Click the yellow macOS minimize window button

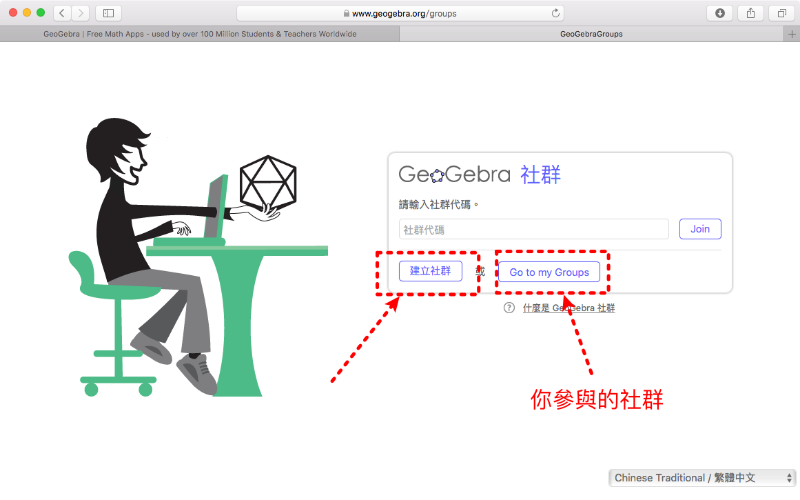tap(27, 13)
